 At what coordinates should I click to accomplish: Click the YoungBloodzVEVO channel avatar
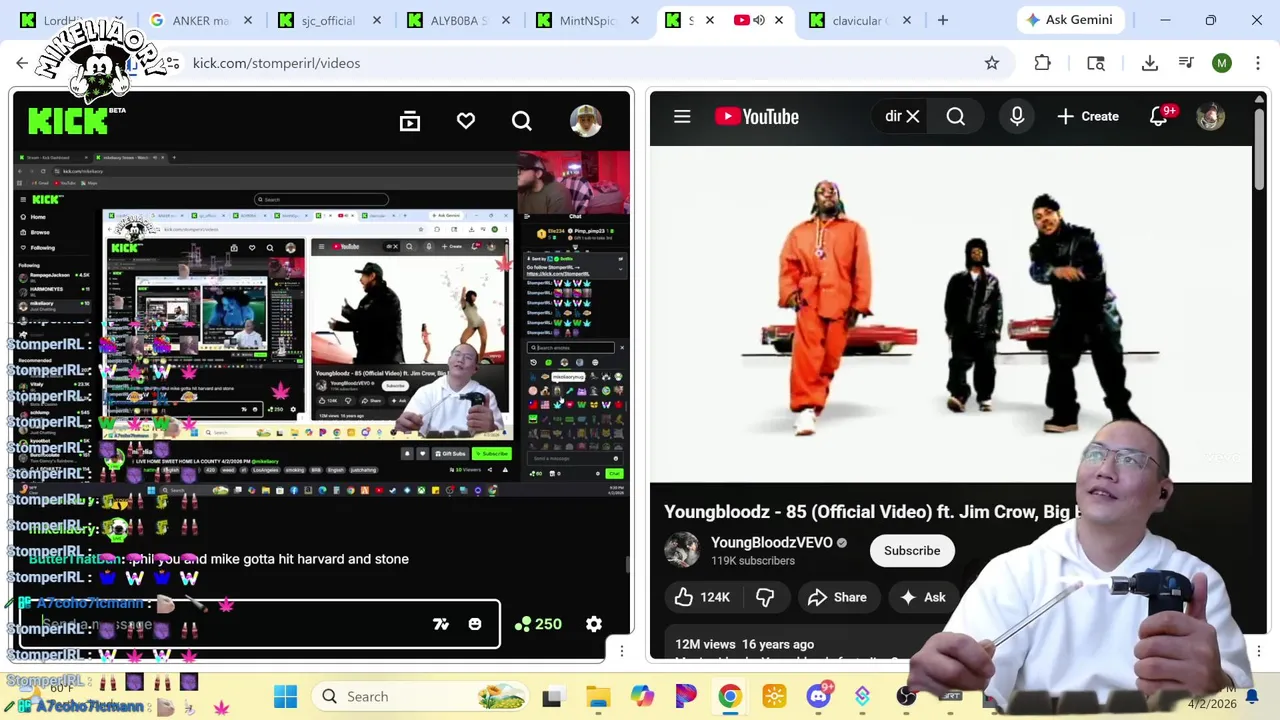click(682, 549)
